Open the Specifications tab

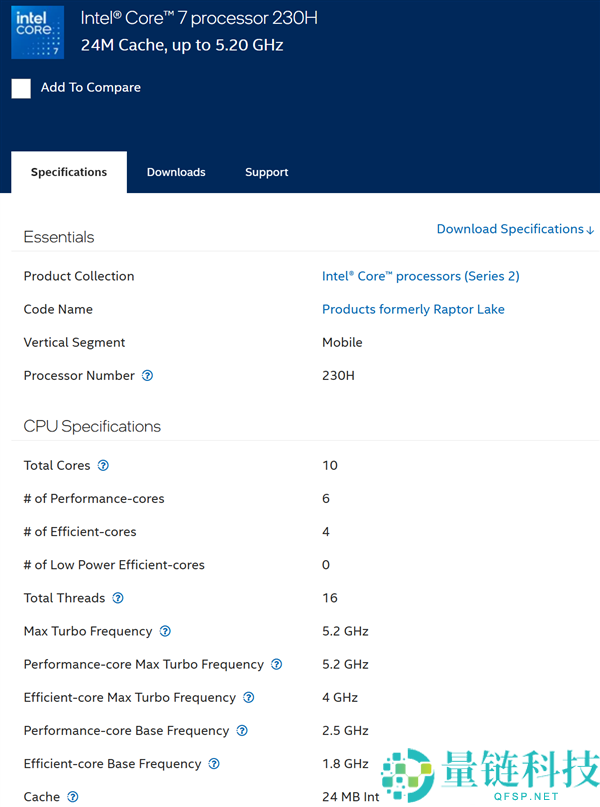[x=69, y=172]
